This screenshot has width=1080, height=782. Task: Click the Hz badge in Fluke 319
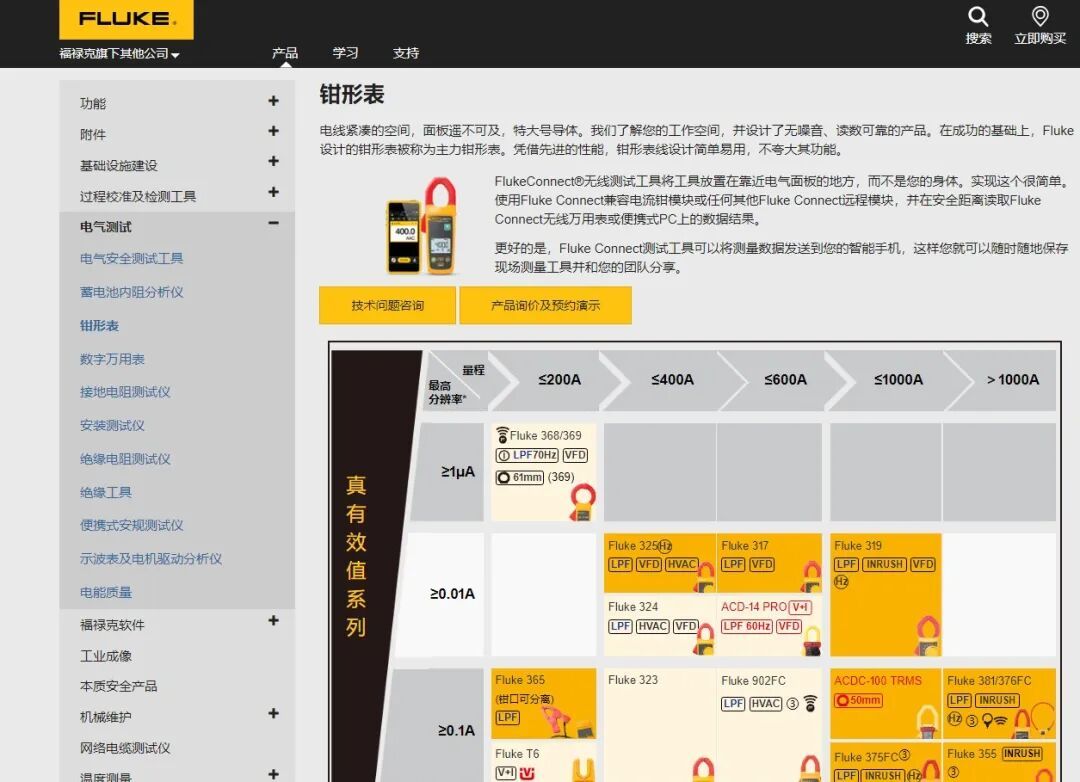(x=841, y=582)
